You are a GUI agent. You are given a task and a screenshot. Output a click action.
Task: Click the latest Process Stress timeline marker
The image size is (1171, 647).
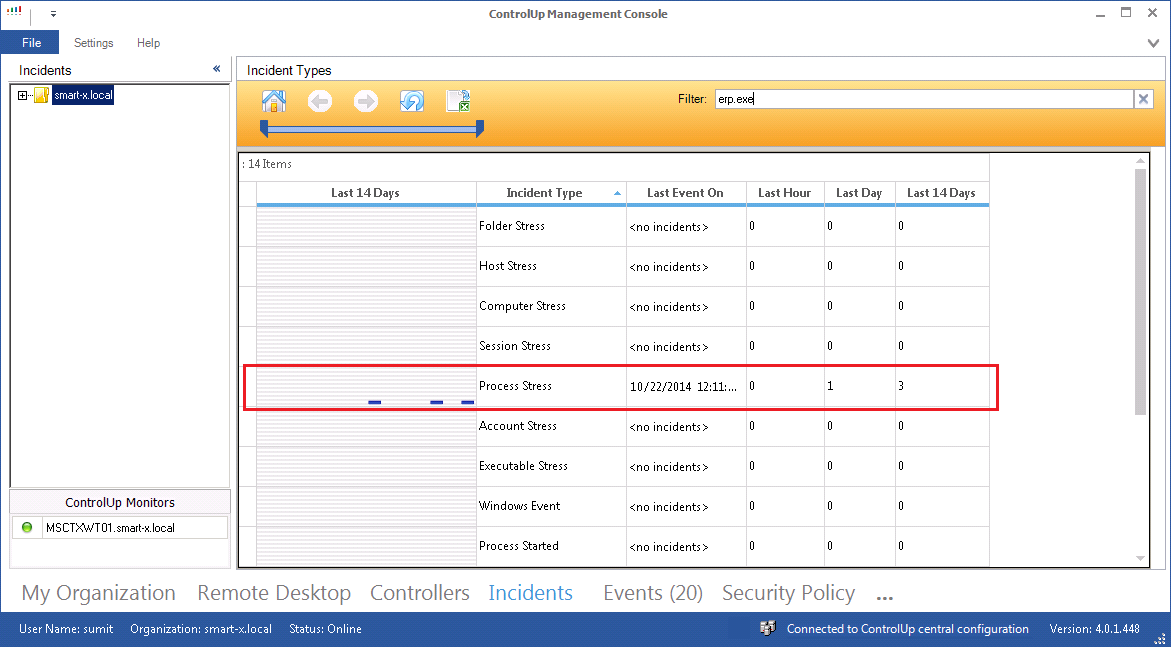468,403
